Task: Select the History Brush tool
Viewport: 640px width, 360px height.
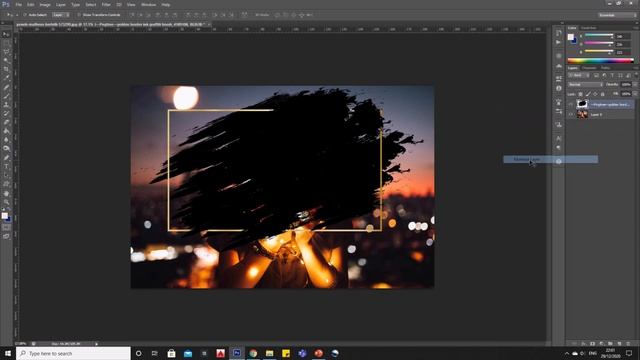Action: (x=6, y=113)
